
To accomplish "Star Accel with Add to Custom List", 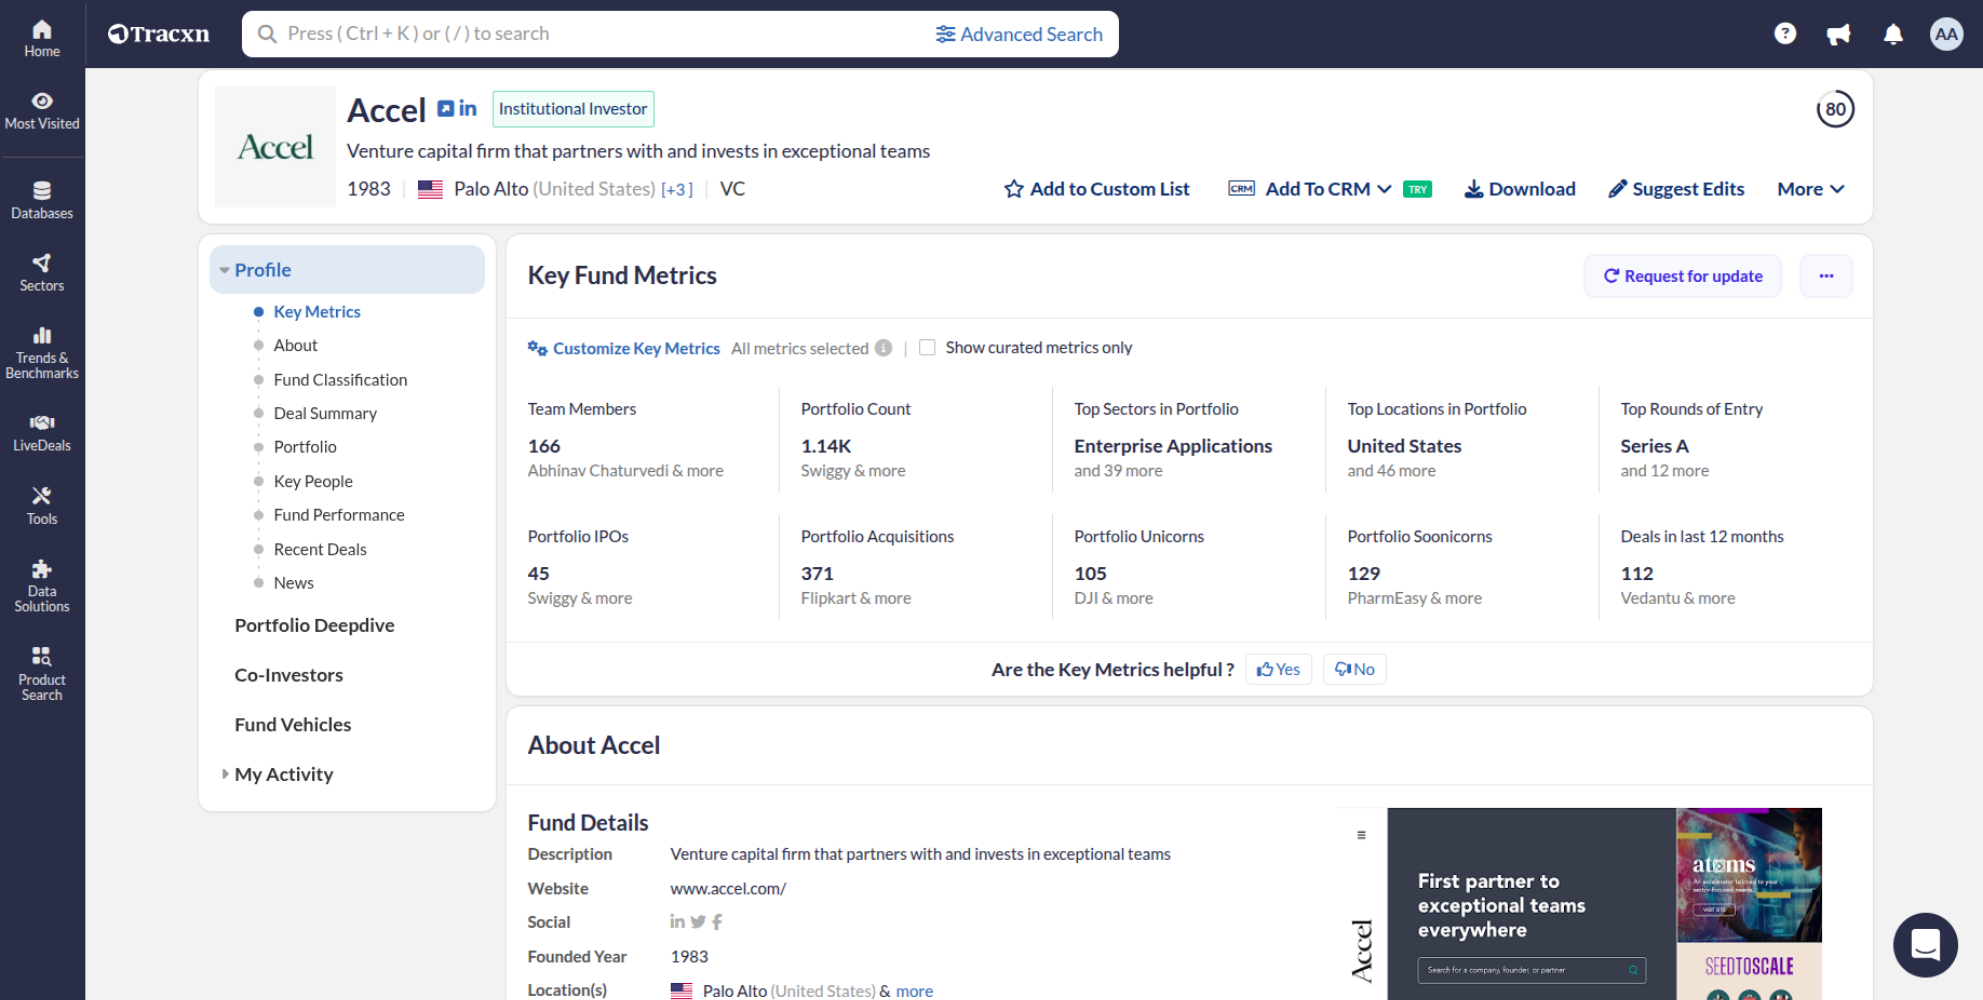I will pos(1096,189).
